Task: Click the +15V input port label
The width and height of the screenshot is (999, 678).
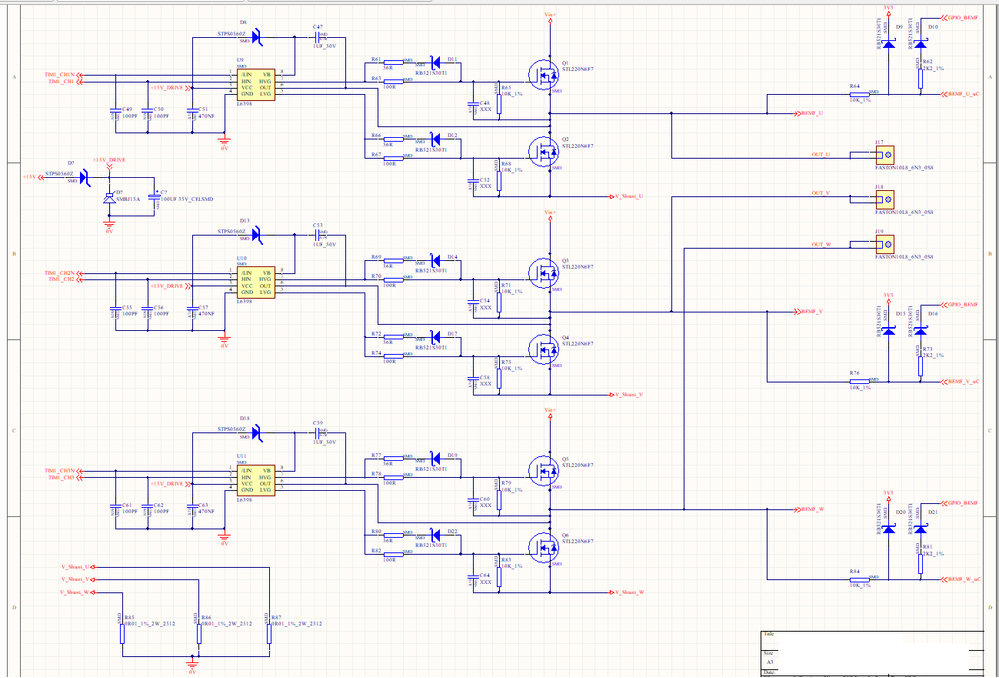Action: tap(32, 177)
